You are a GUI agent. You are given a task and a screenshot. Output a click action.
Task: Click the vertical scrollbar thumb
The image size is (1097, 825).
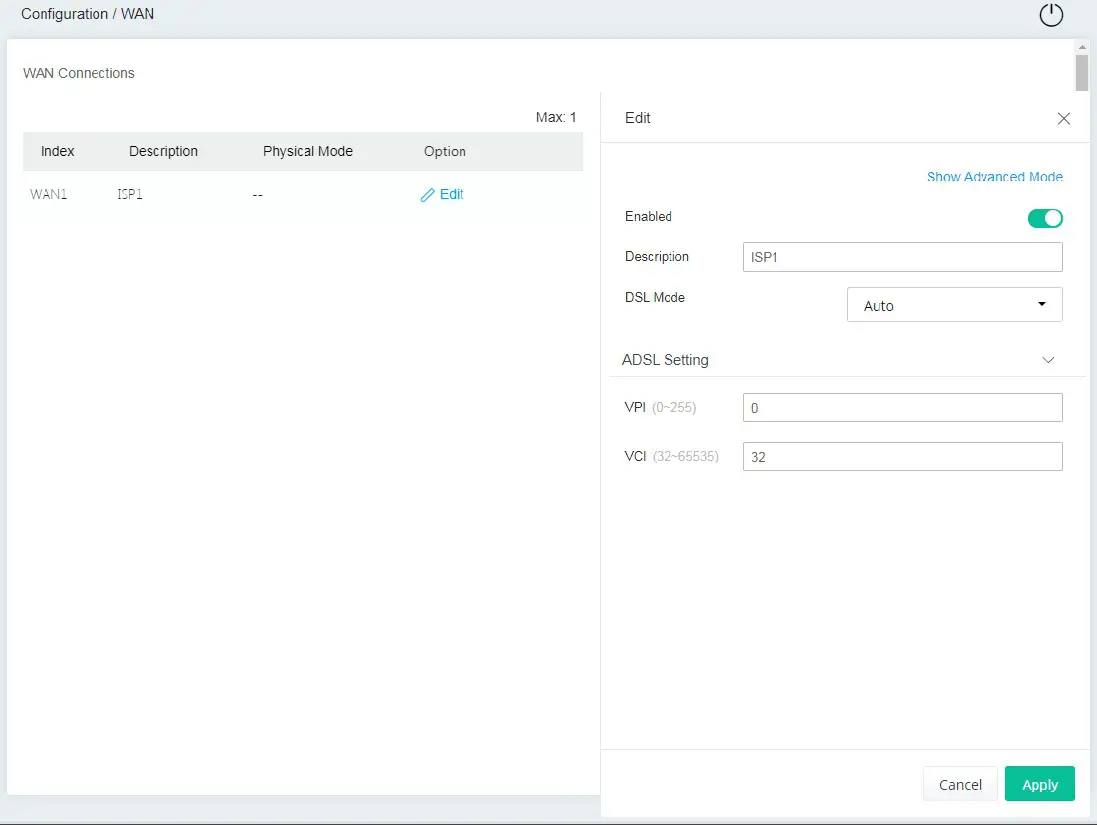click(x=1081, y=73)
